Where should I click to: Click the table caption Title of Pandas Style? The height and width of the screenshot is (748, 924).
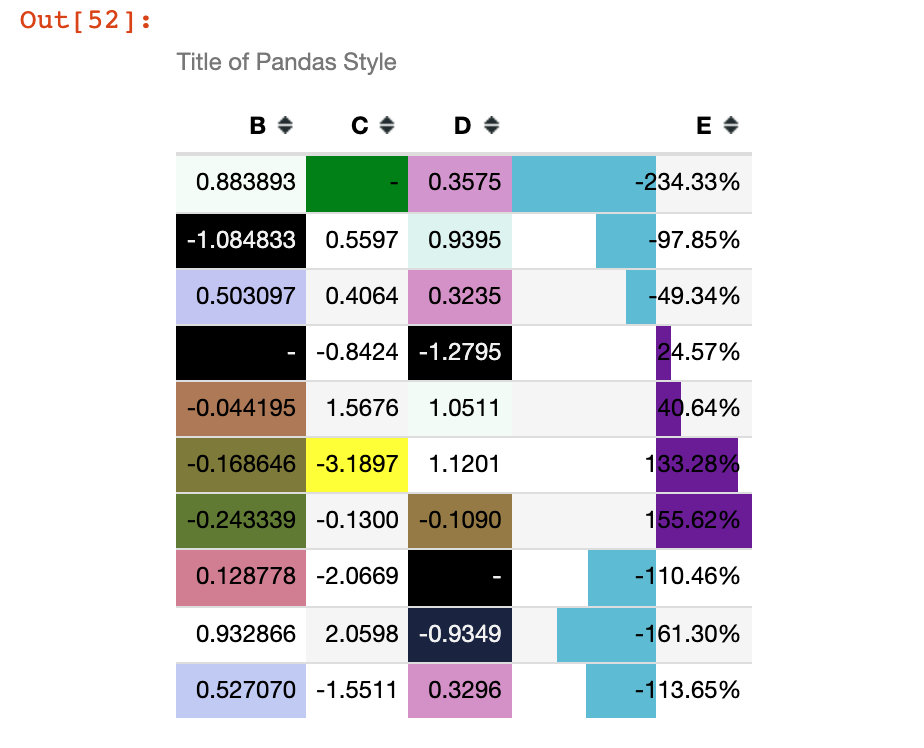point(286,62)
